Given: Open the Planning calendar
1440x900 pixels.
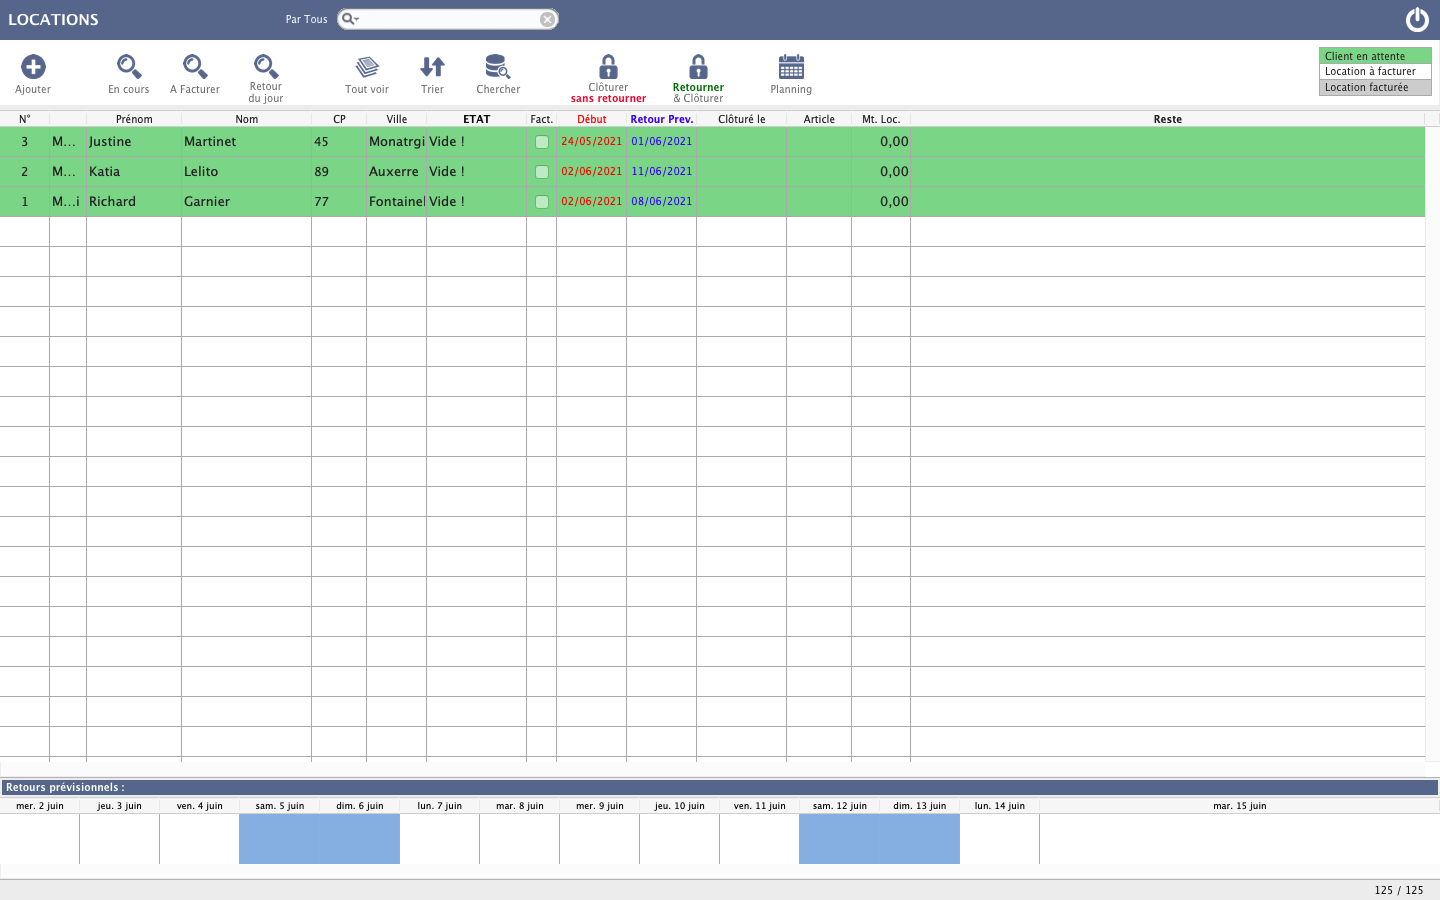Looking at the screenshot, I should click(x=791, y=67).
